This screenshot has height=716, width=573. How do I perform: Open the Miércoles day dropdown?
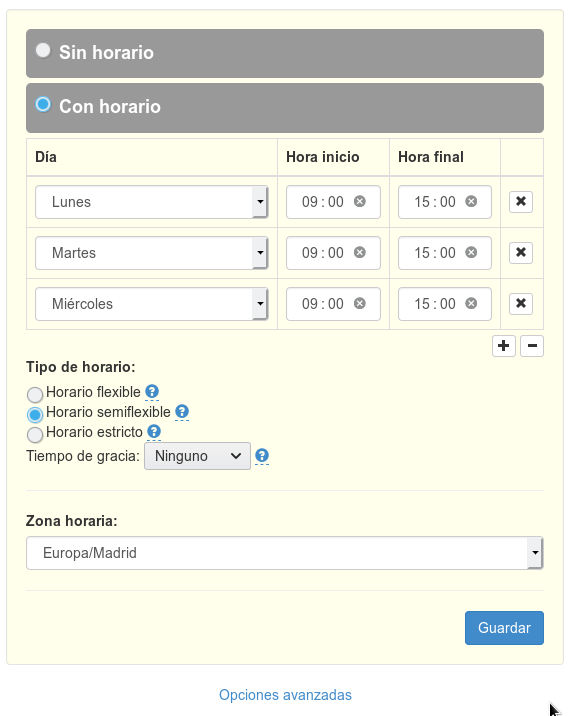[151, 304]
